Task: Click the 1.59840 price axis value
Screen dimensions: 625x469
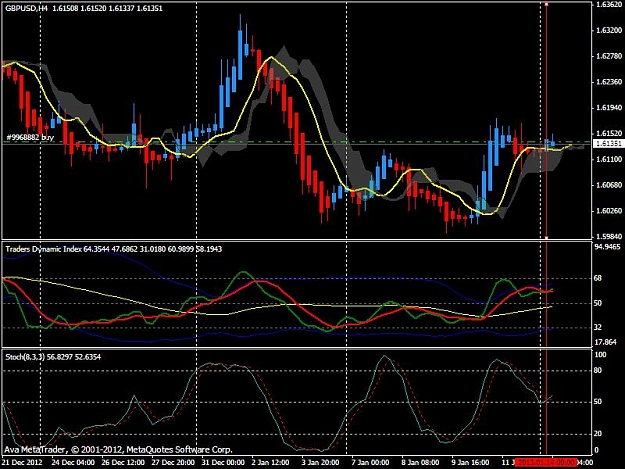Action: pyautogui.click(x=608, y=236)
